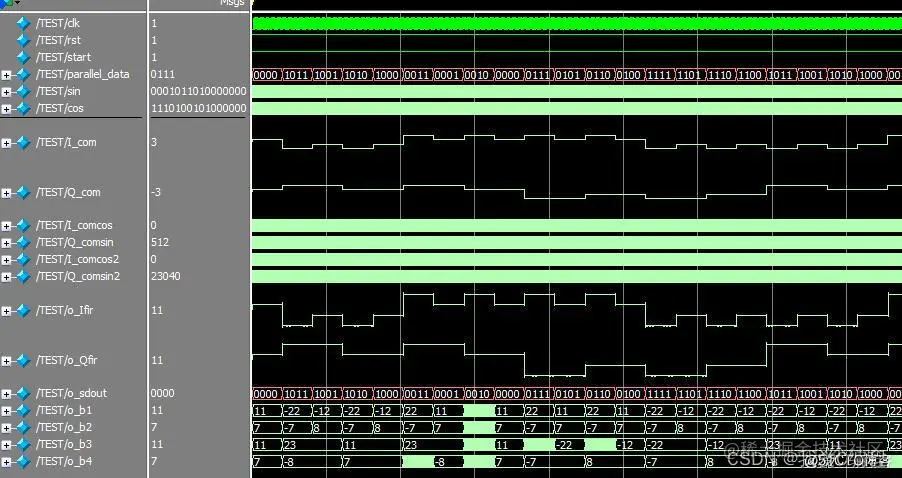
Task: Click the cos value 1110100101000000
Action: [198, 108]
